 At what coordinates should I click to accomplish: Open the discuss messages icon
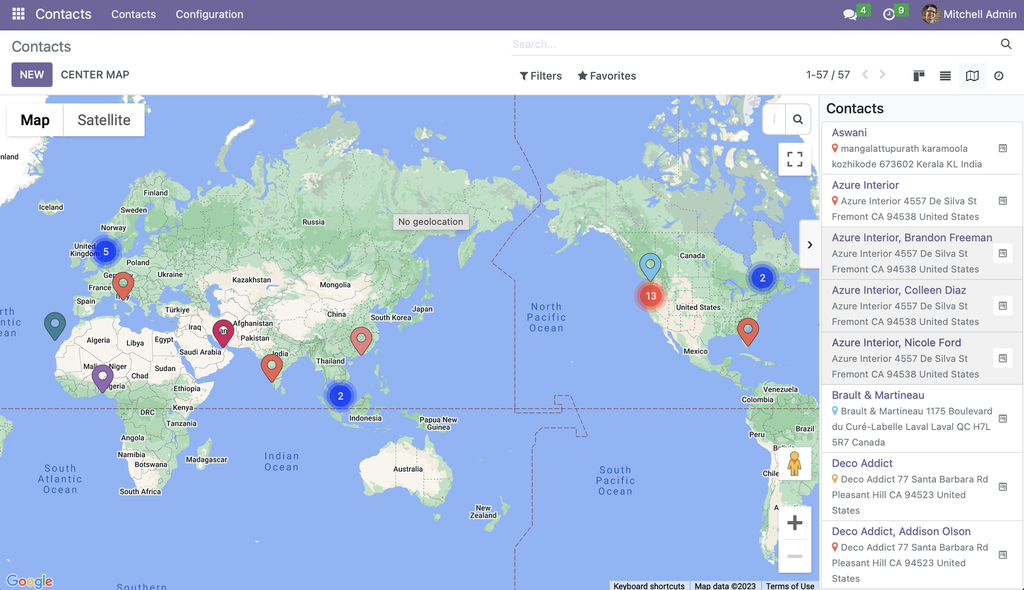coord(850,14)
